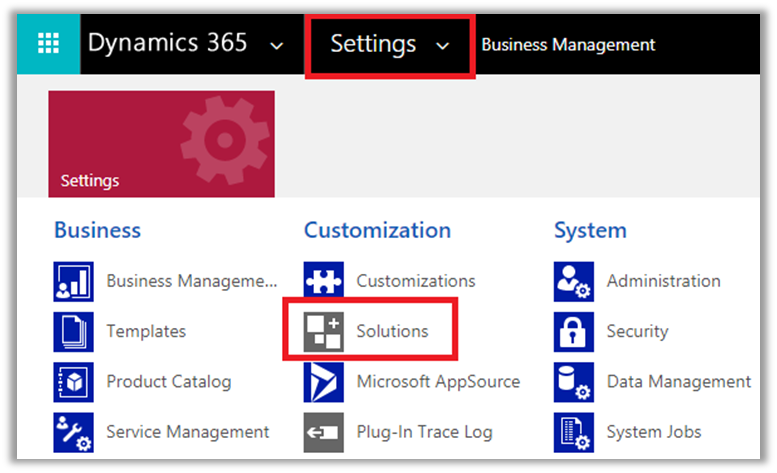Viewport: 777px width, 473px height.
Task: Click the Plug-In Trace Log icon
Action: point(323,432)
